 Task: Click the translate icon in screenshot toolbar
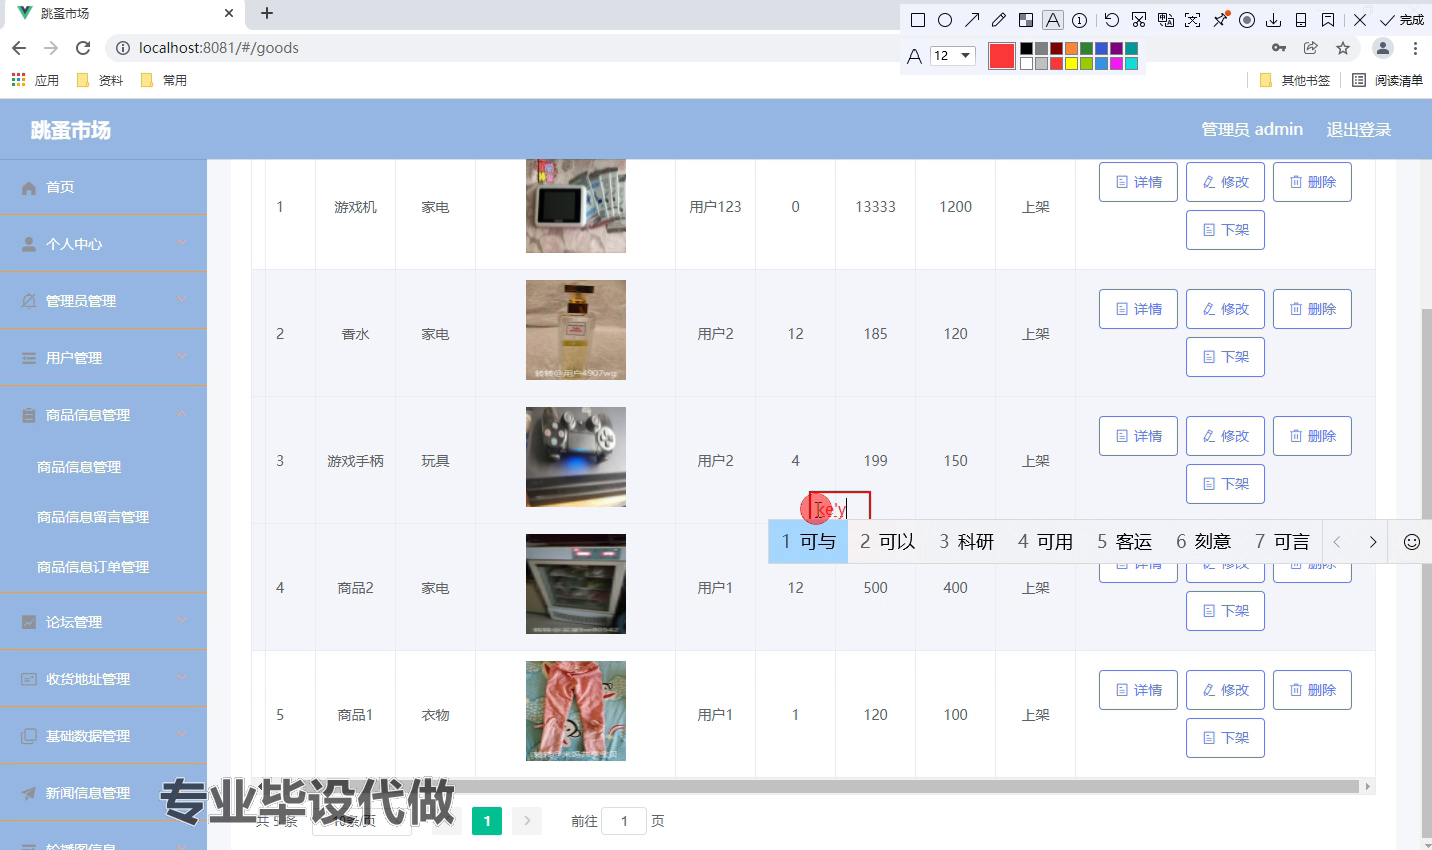pyautogui.click(x=1166, y=20)
